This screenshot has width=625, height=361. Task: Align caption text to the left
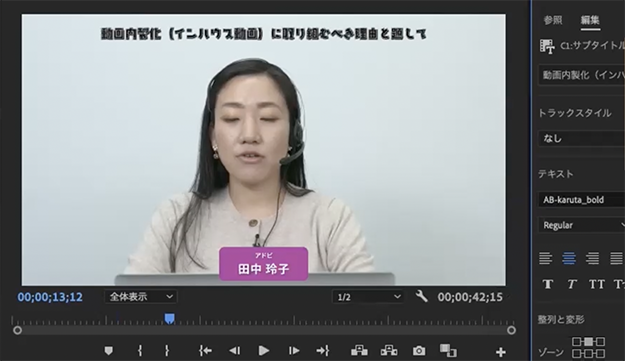[x=546, y=258]
